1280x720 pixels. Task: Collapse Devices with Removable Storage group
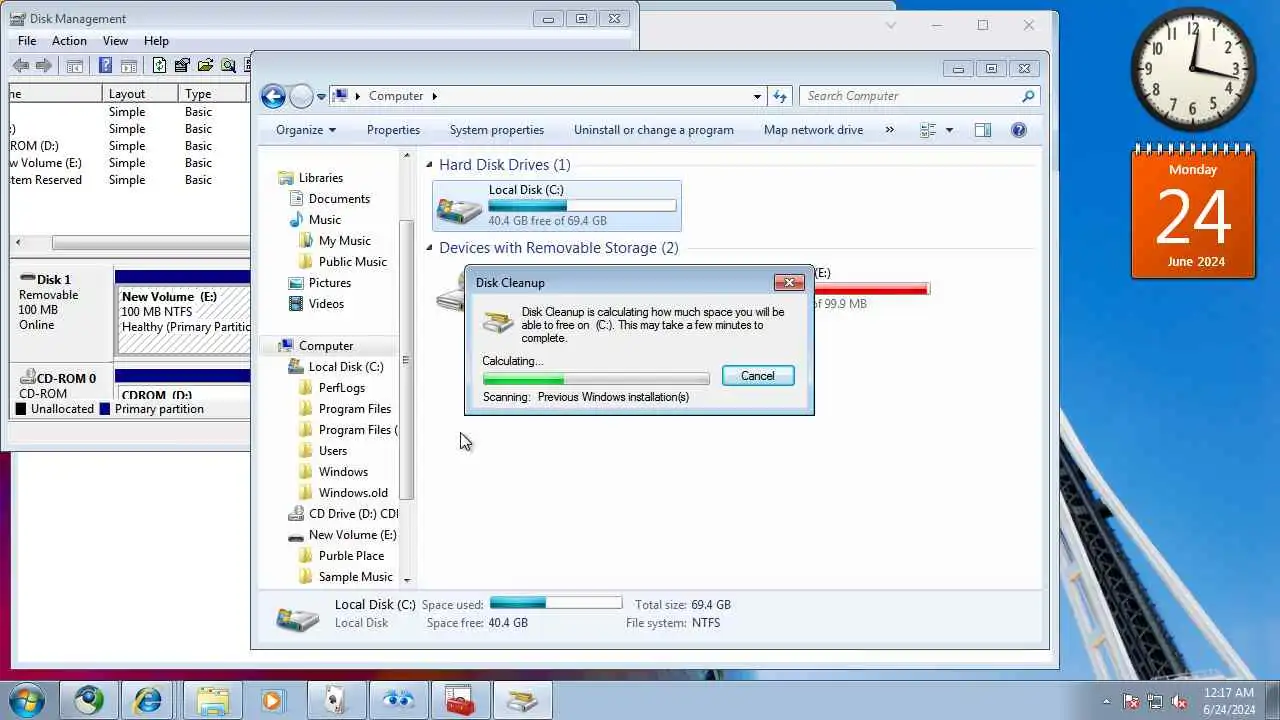coord(429,248)
